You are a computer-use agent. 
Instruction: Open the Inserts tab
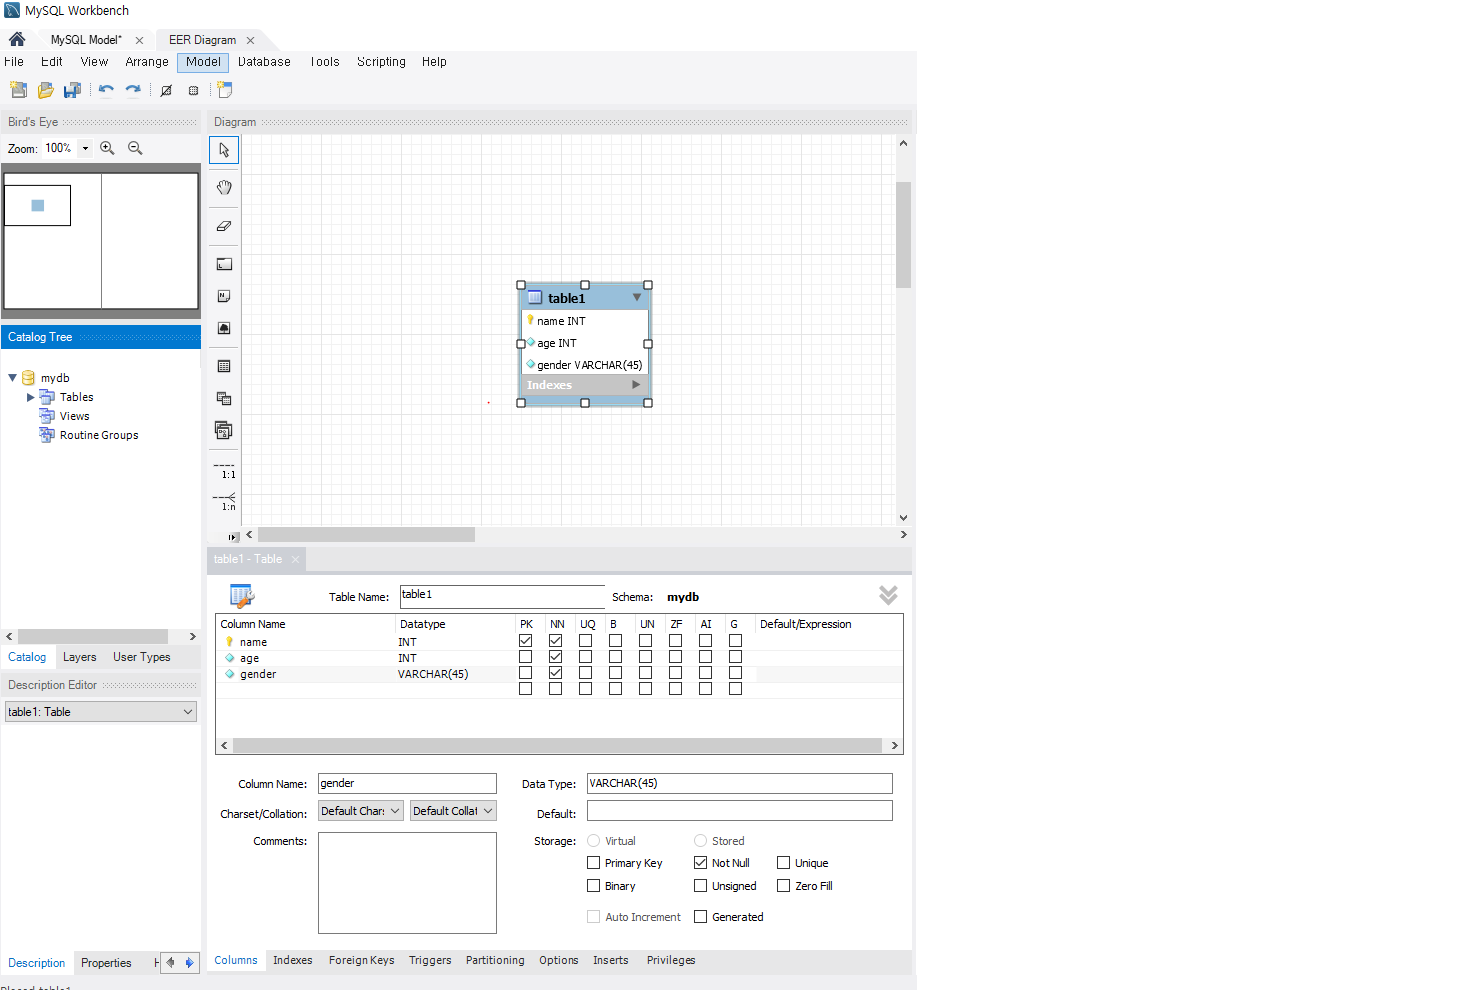pos(611,960)
